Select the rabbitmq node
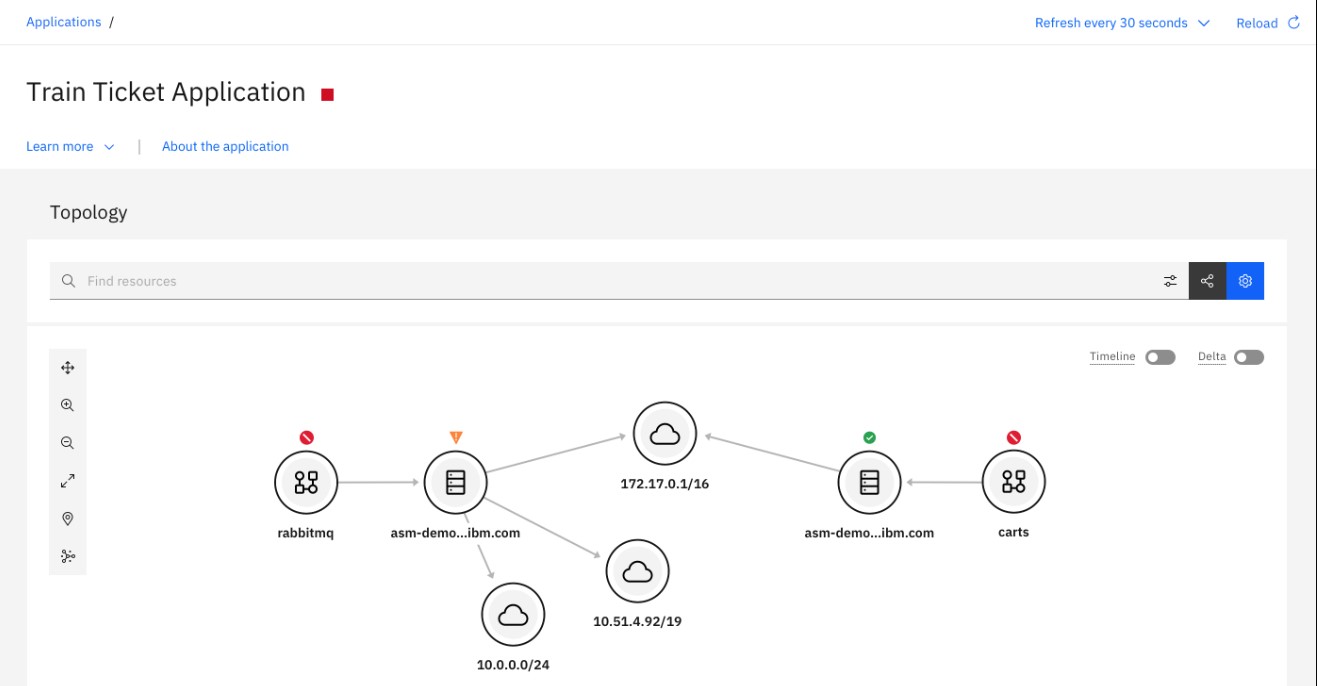1318x686 pixels. pos(306,482)
